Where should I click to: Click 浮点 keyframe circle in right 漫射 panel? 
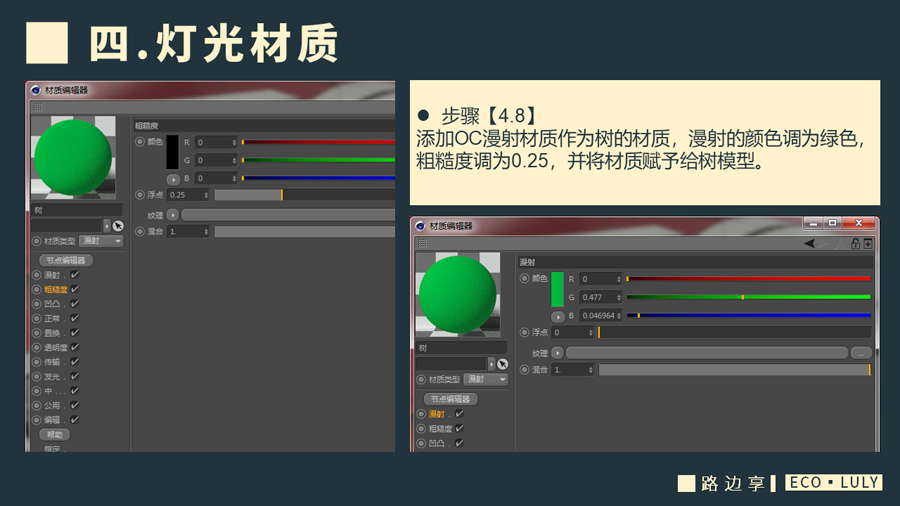point(524,332)
